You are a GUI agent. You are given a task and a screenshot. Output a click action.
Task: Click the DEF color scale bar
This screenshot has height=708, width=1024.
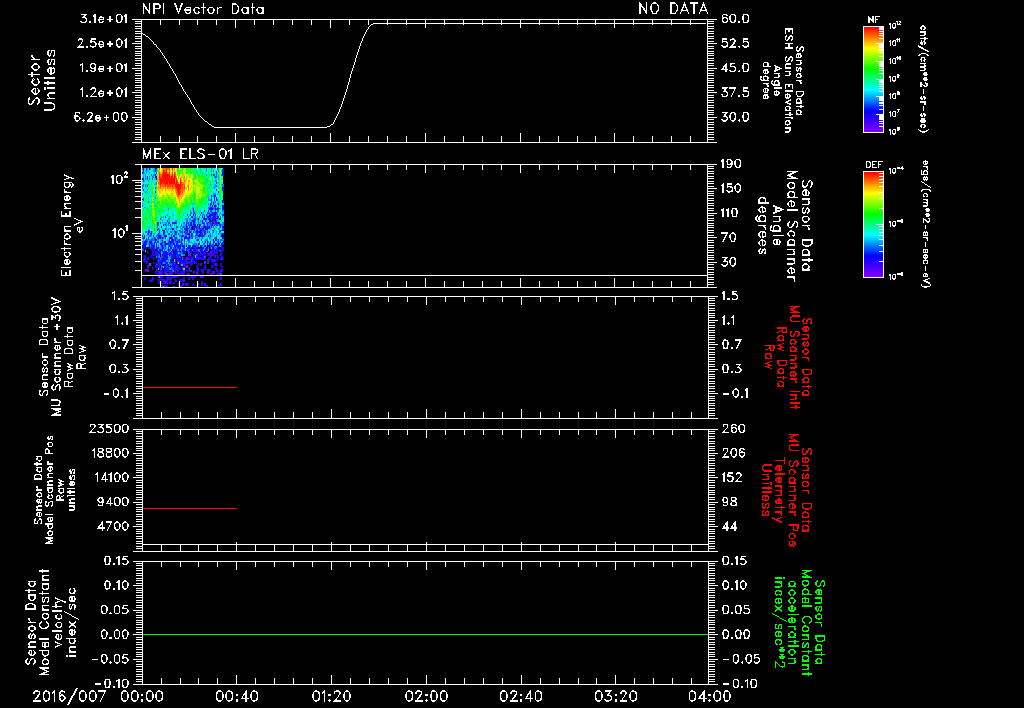pyautogui.click(x=873, y=224)
